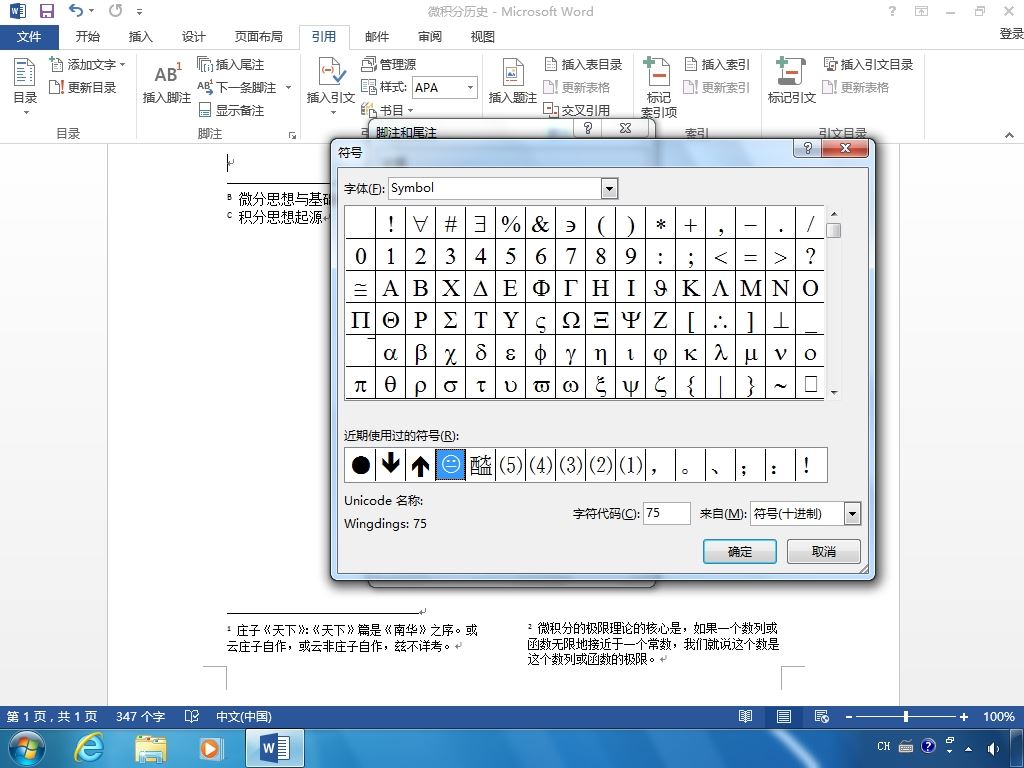Click Insert Table of Figures (插入表目录)

pos(583,64)
